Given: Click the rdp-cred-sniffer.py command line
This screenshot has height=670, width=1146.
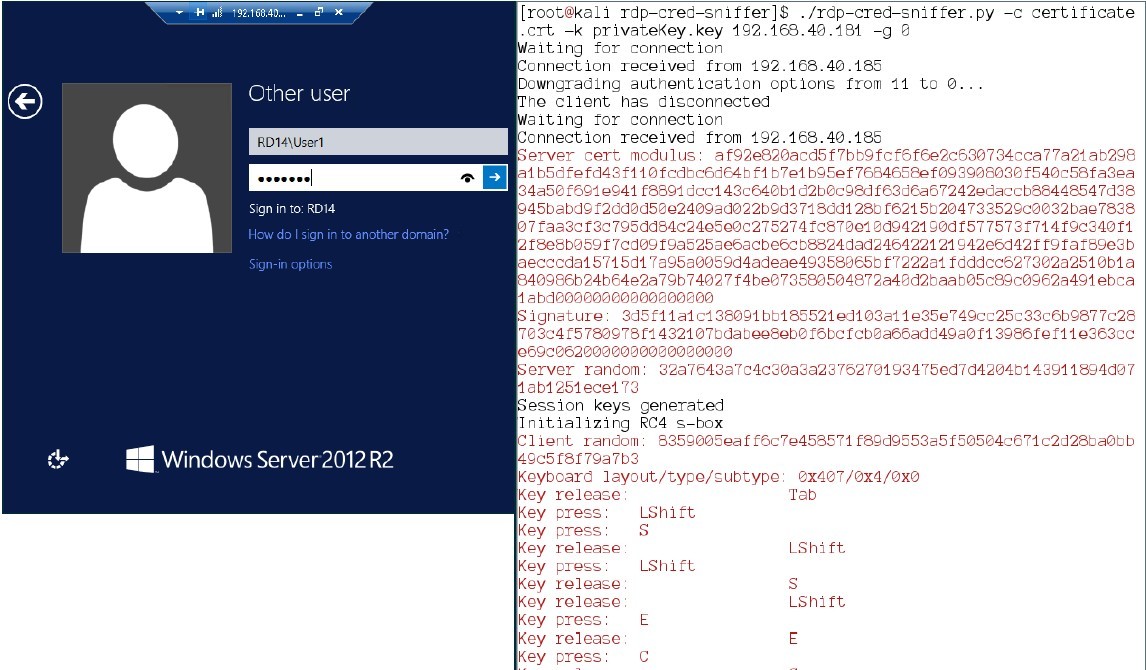Looking at the screenshot, I should (x=826, y=22).
